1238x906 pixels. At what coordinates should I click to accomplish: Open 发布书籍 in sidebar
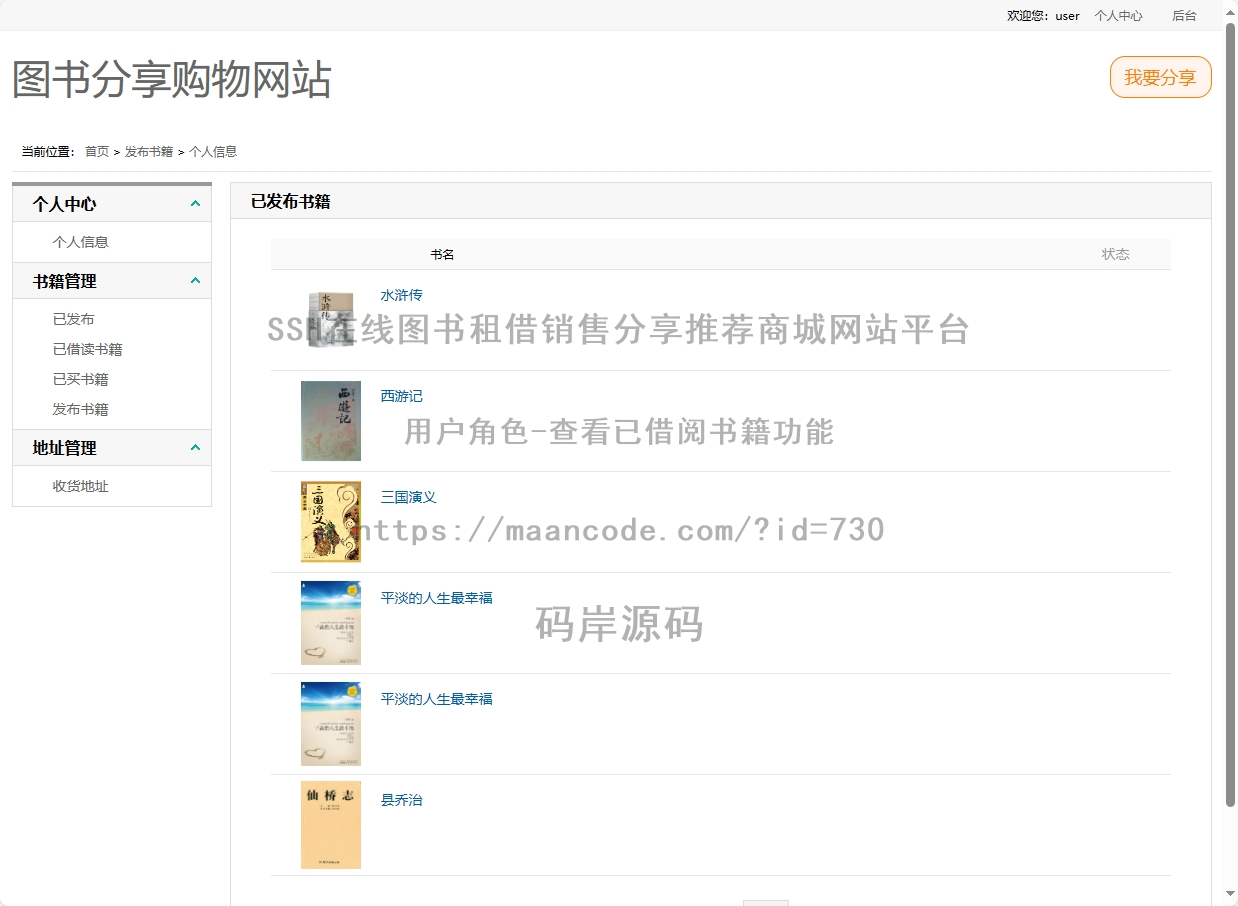[81, 409]
